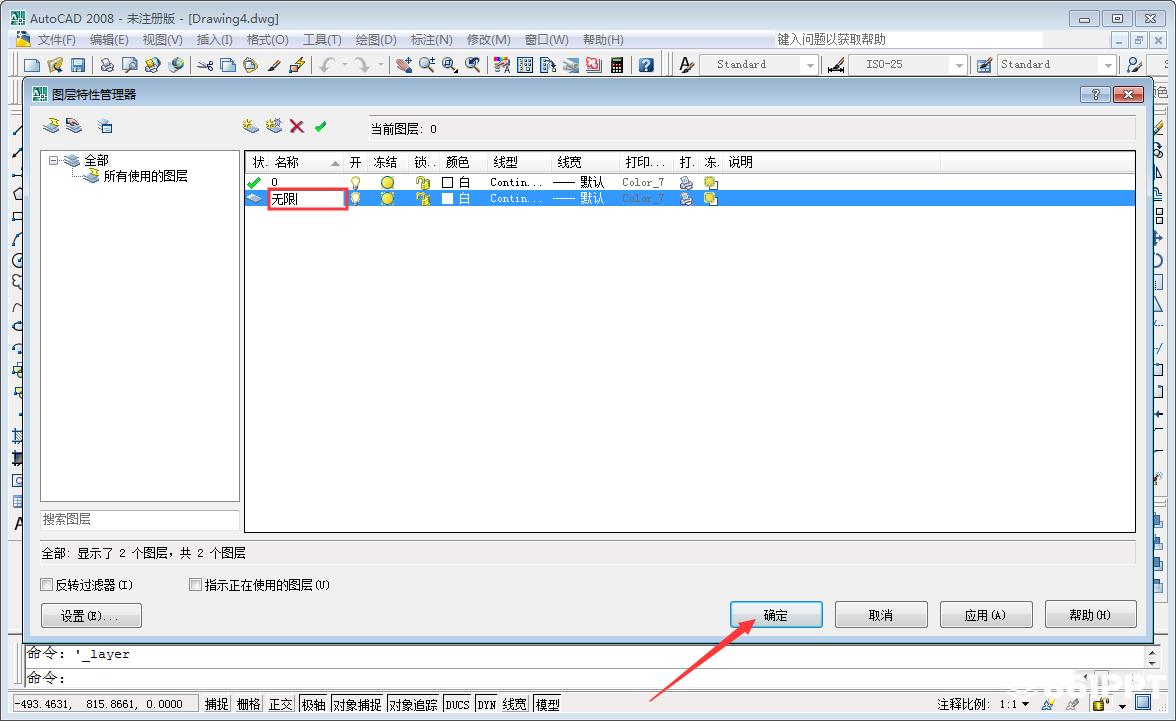Click the New Property Filter icon

[51, 126]
